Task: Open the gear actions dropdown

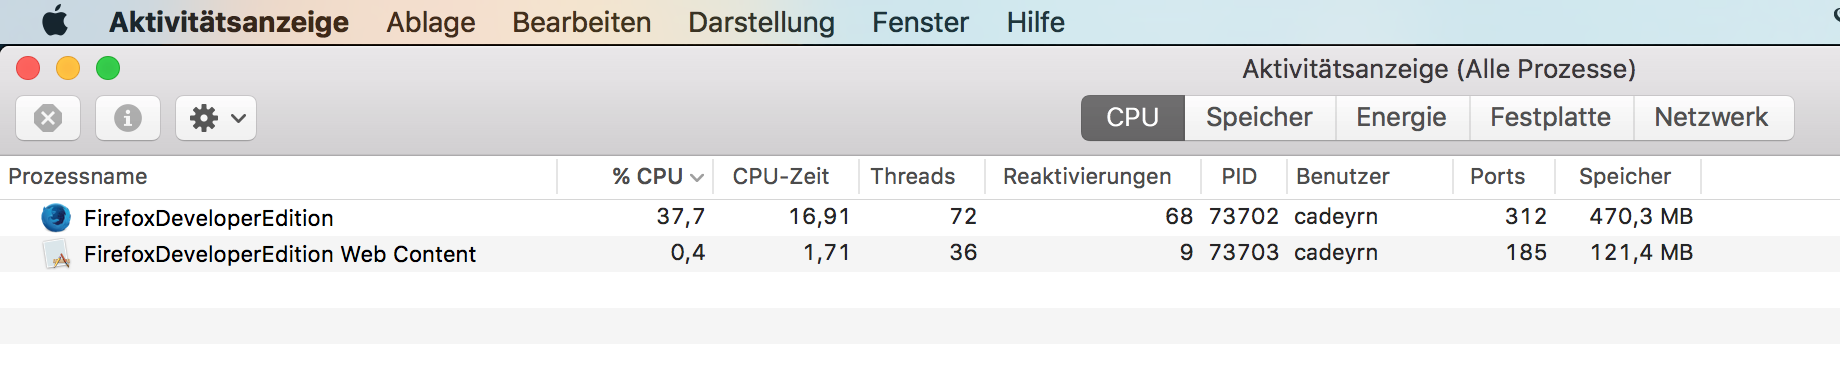Action: point(216,118)
